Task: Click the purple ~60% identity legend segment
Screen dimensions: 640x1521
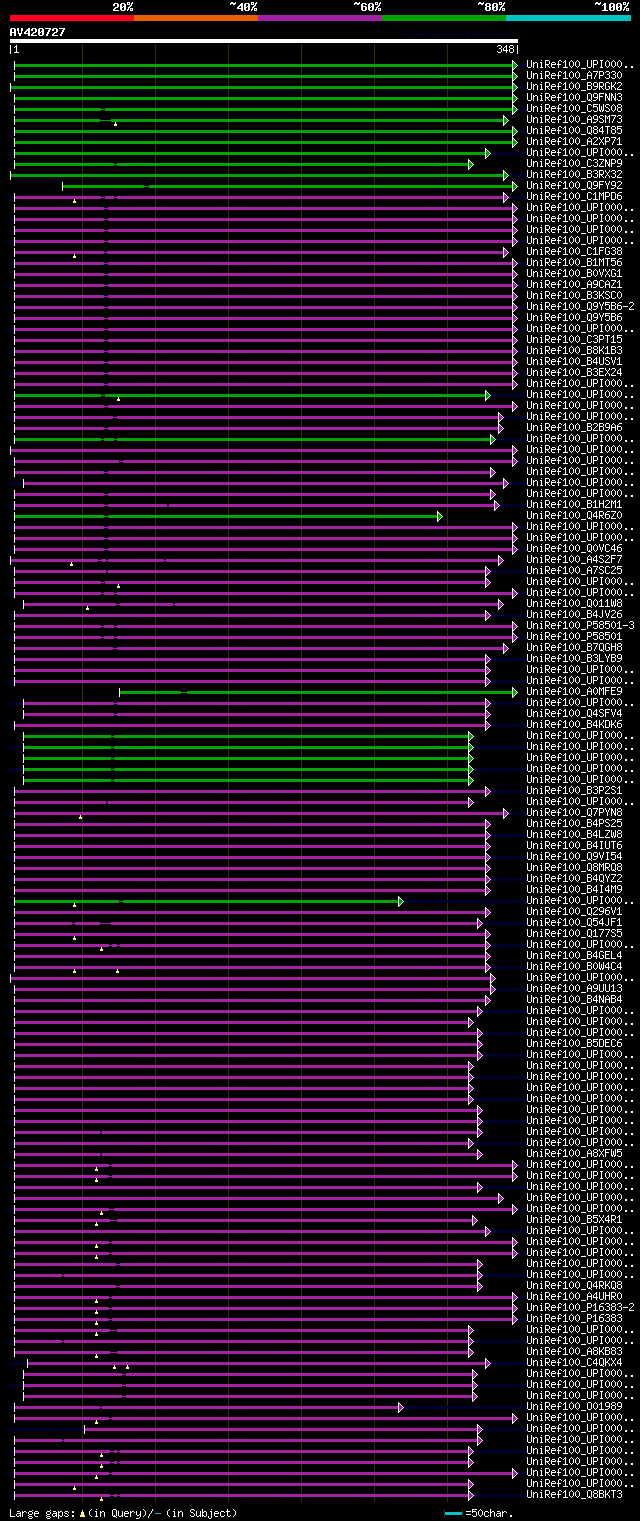Action: (320, 18)
